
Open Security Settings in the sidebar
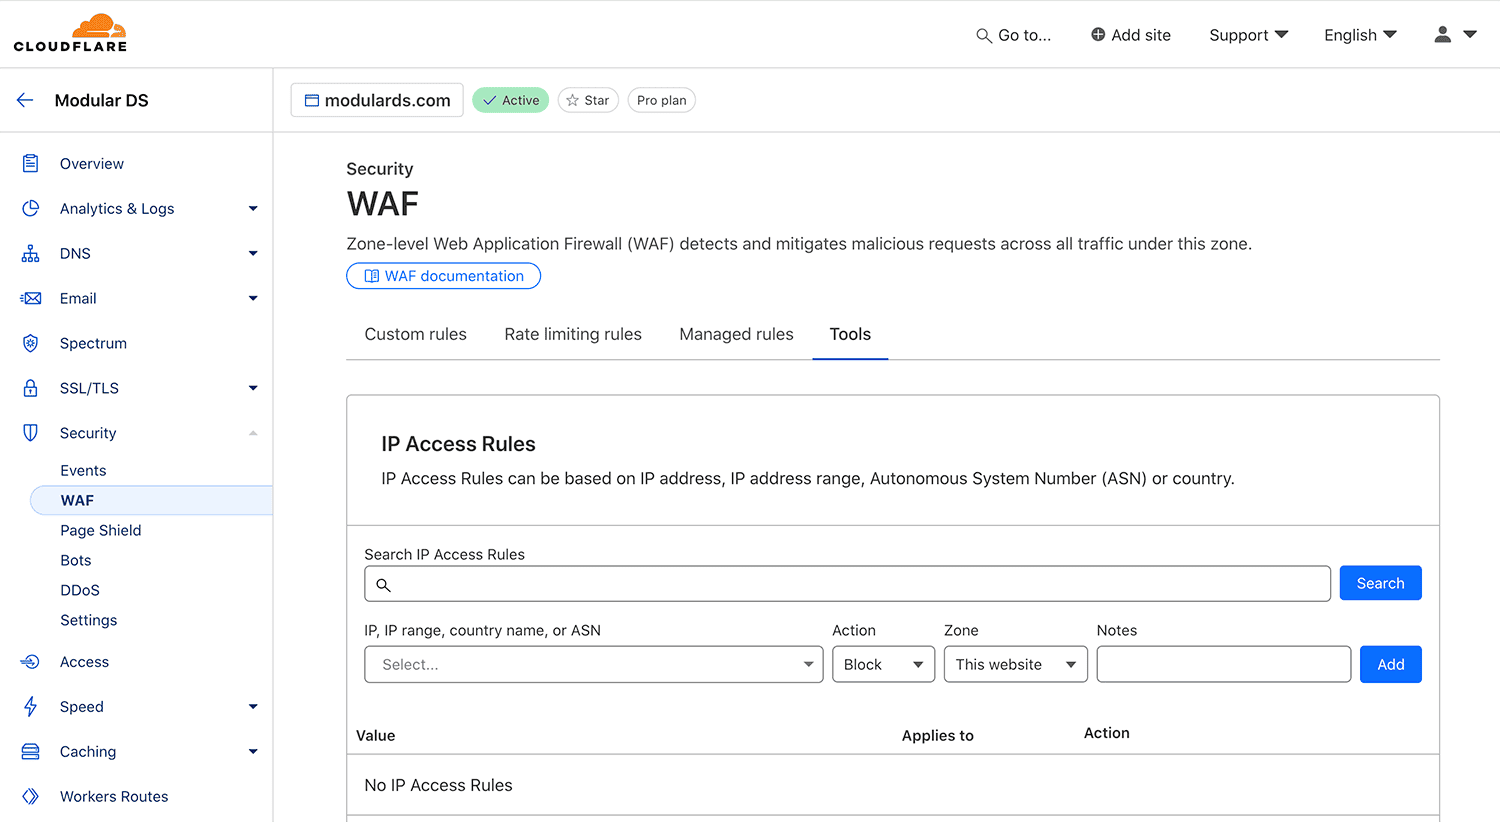(x=89, y=620)
